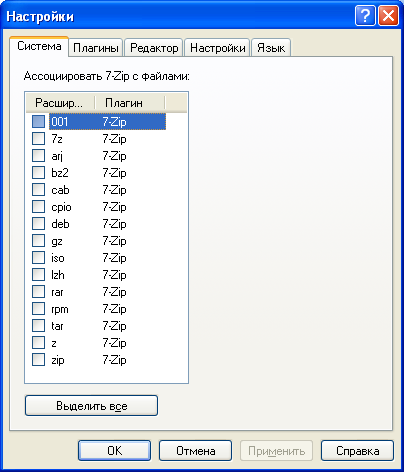Switch to the Плагины tab
This screenshot has height=472, width=404.
click(96, 48)
